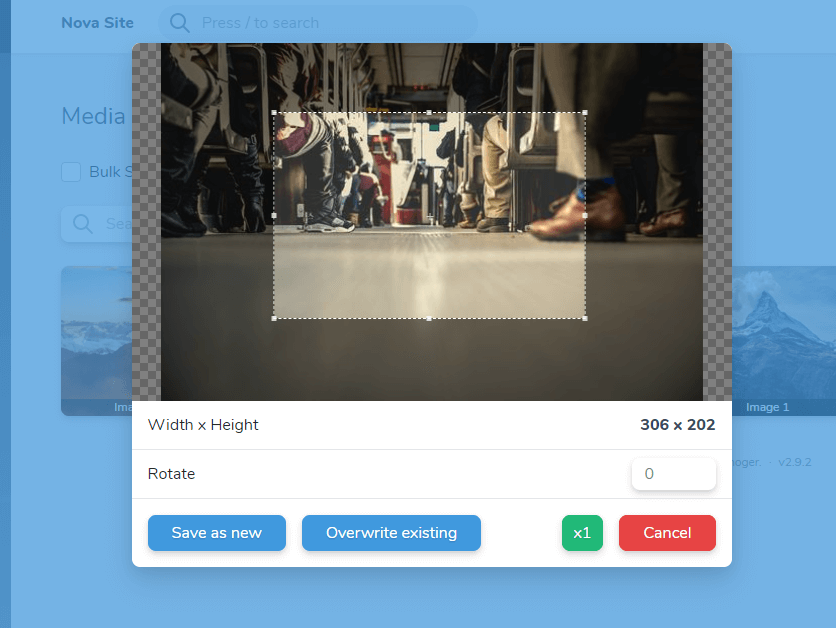Click the magnifier icon in the top search bar
836x628 pixels.
pyautogui.click(x=179, y=23)
